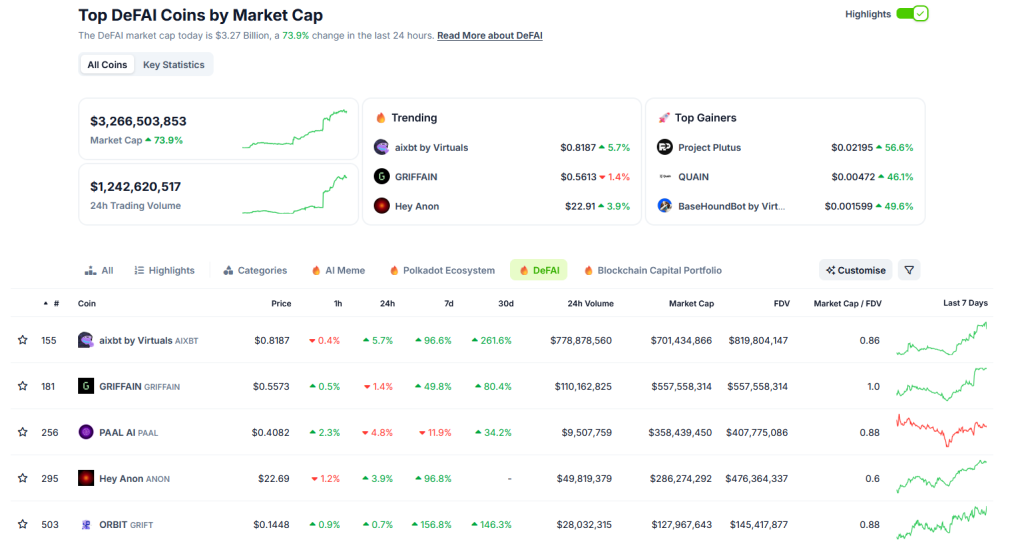The height and width of the screenshot is (544, 1024).
Task: Sort by Market Cap / FDV header
Action: pos(847,303)
